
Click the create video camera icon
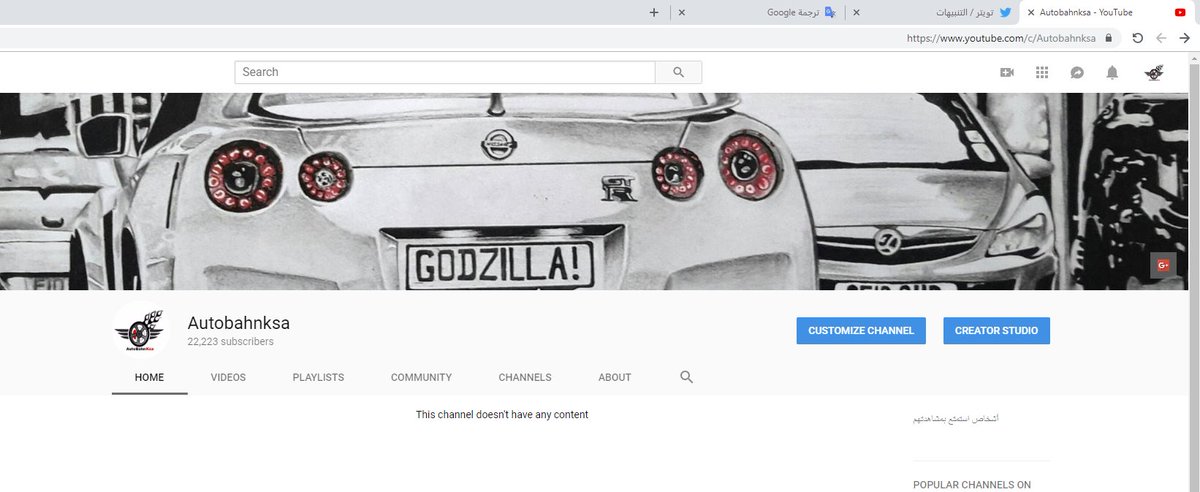[x=1007, y=72]
